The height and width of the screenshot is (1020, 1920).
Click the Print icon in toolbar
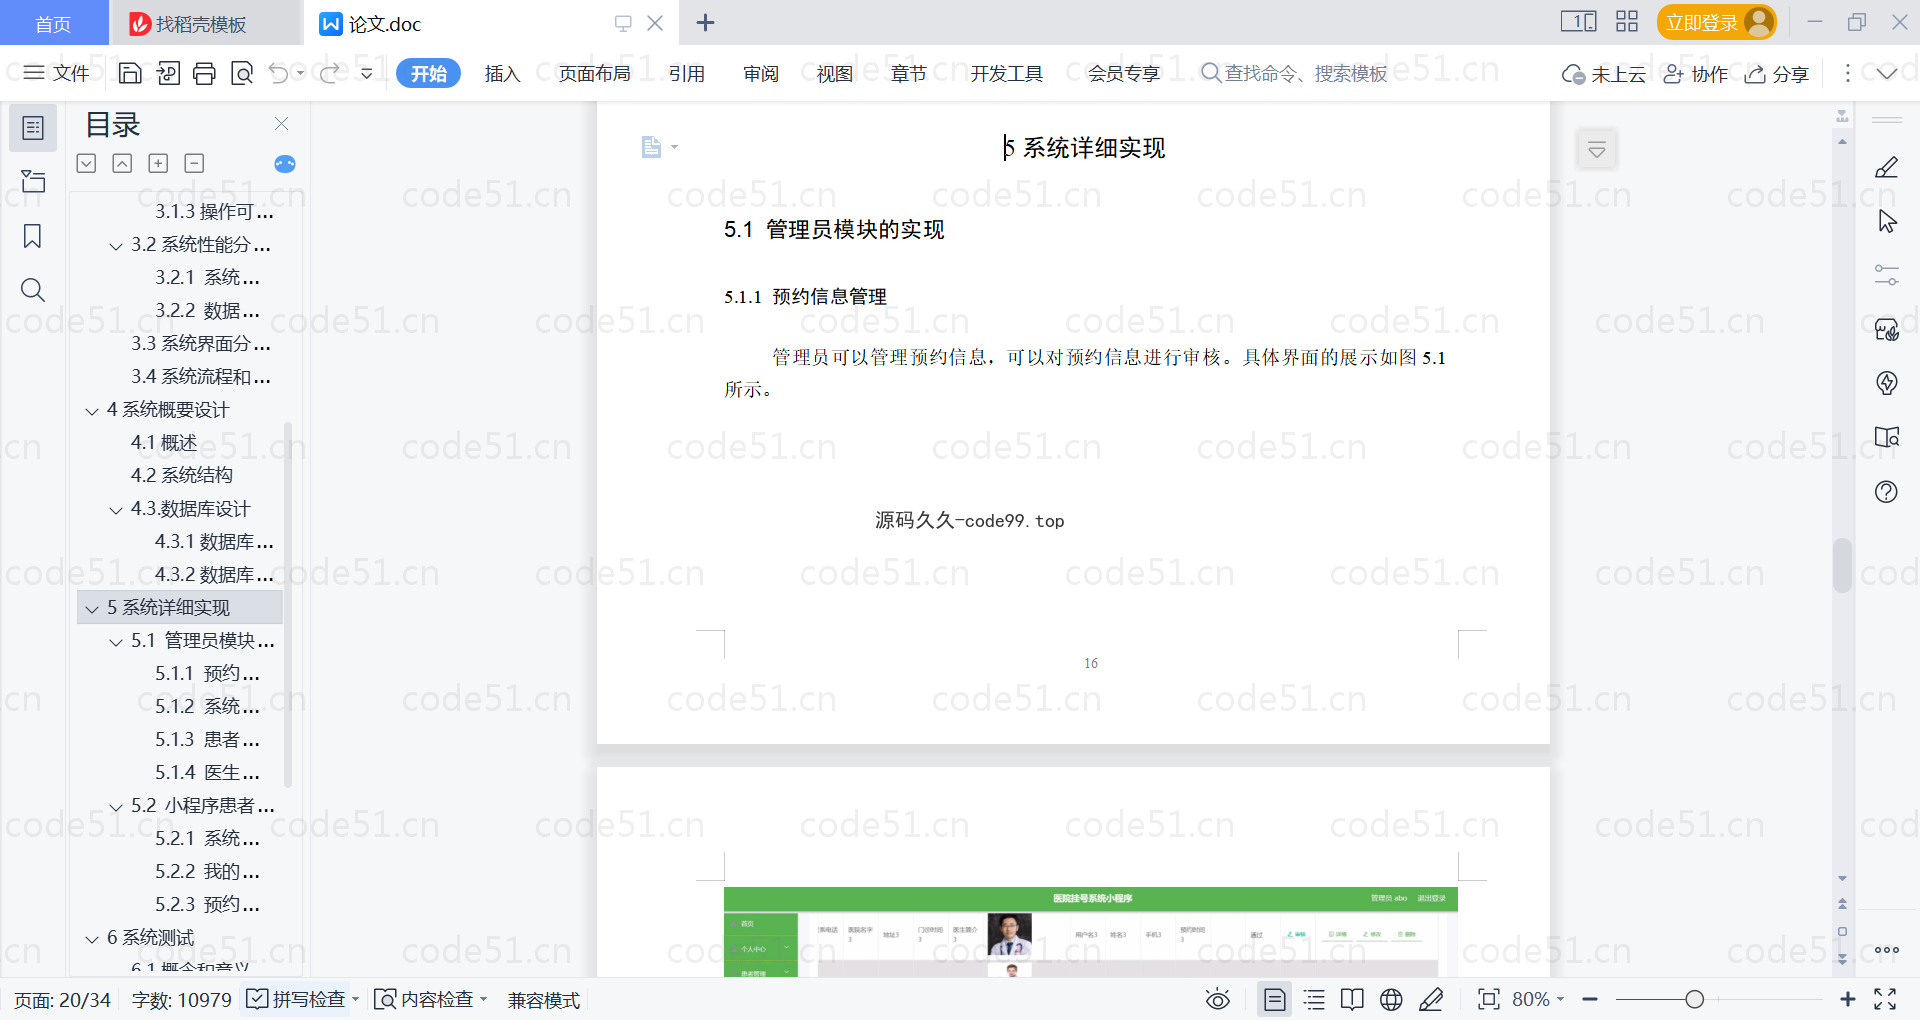204,73
